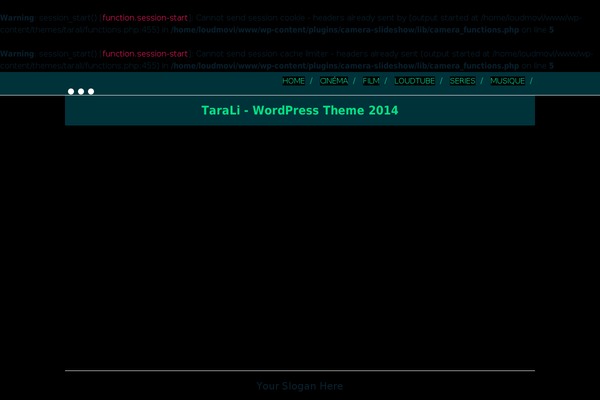Select the second slideshow pagination dot
Screen dimensions: 600x400
pos(81,91)
